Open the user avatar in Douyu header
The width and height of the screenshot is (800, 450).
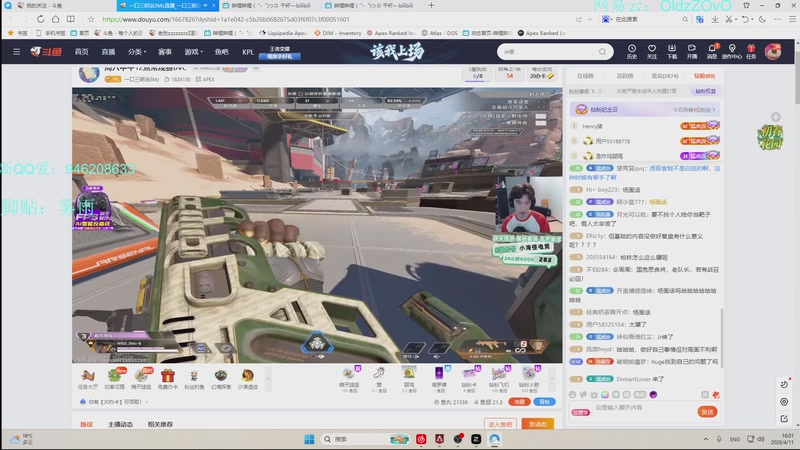773,52
